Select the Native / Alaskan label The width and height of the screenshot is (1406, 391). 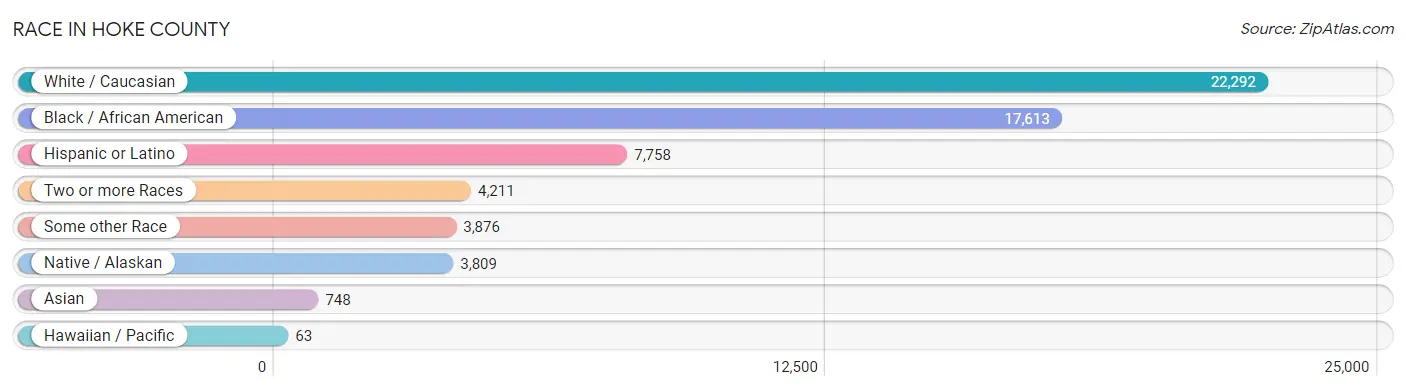(103, 263)
